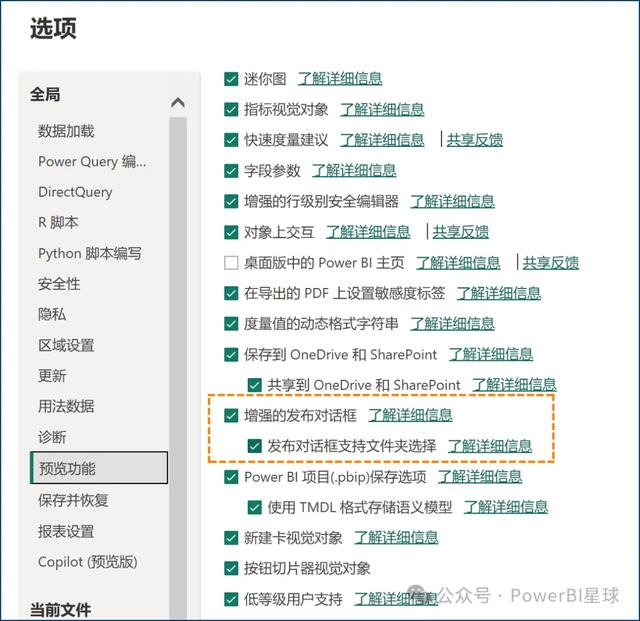
Task: Open 了解详细信息 for 增强的发布对话框
Action: point(410,416)
